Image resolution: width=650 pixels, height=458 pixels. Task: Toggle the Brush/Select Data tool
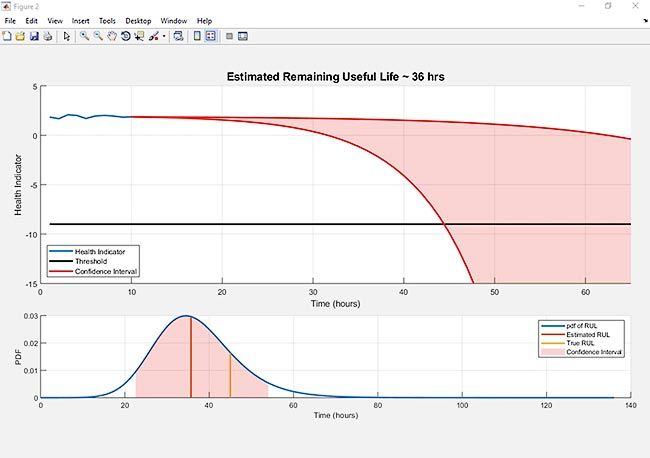tap(154, 36)
